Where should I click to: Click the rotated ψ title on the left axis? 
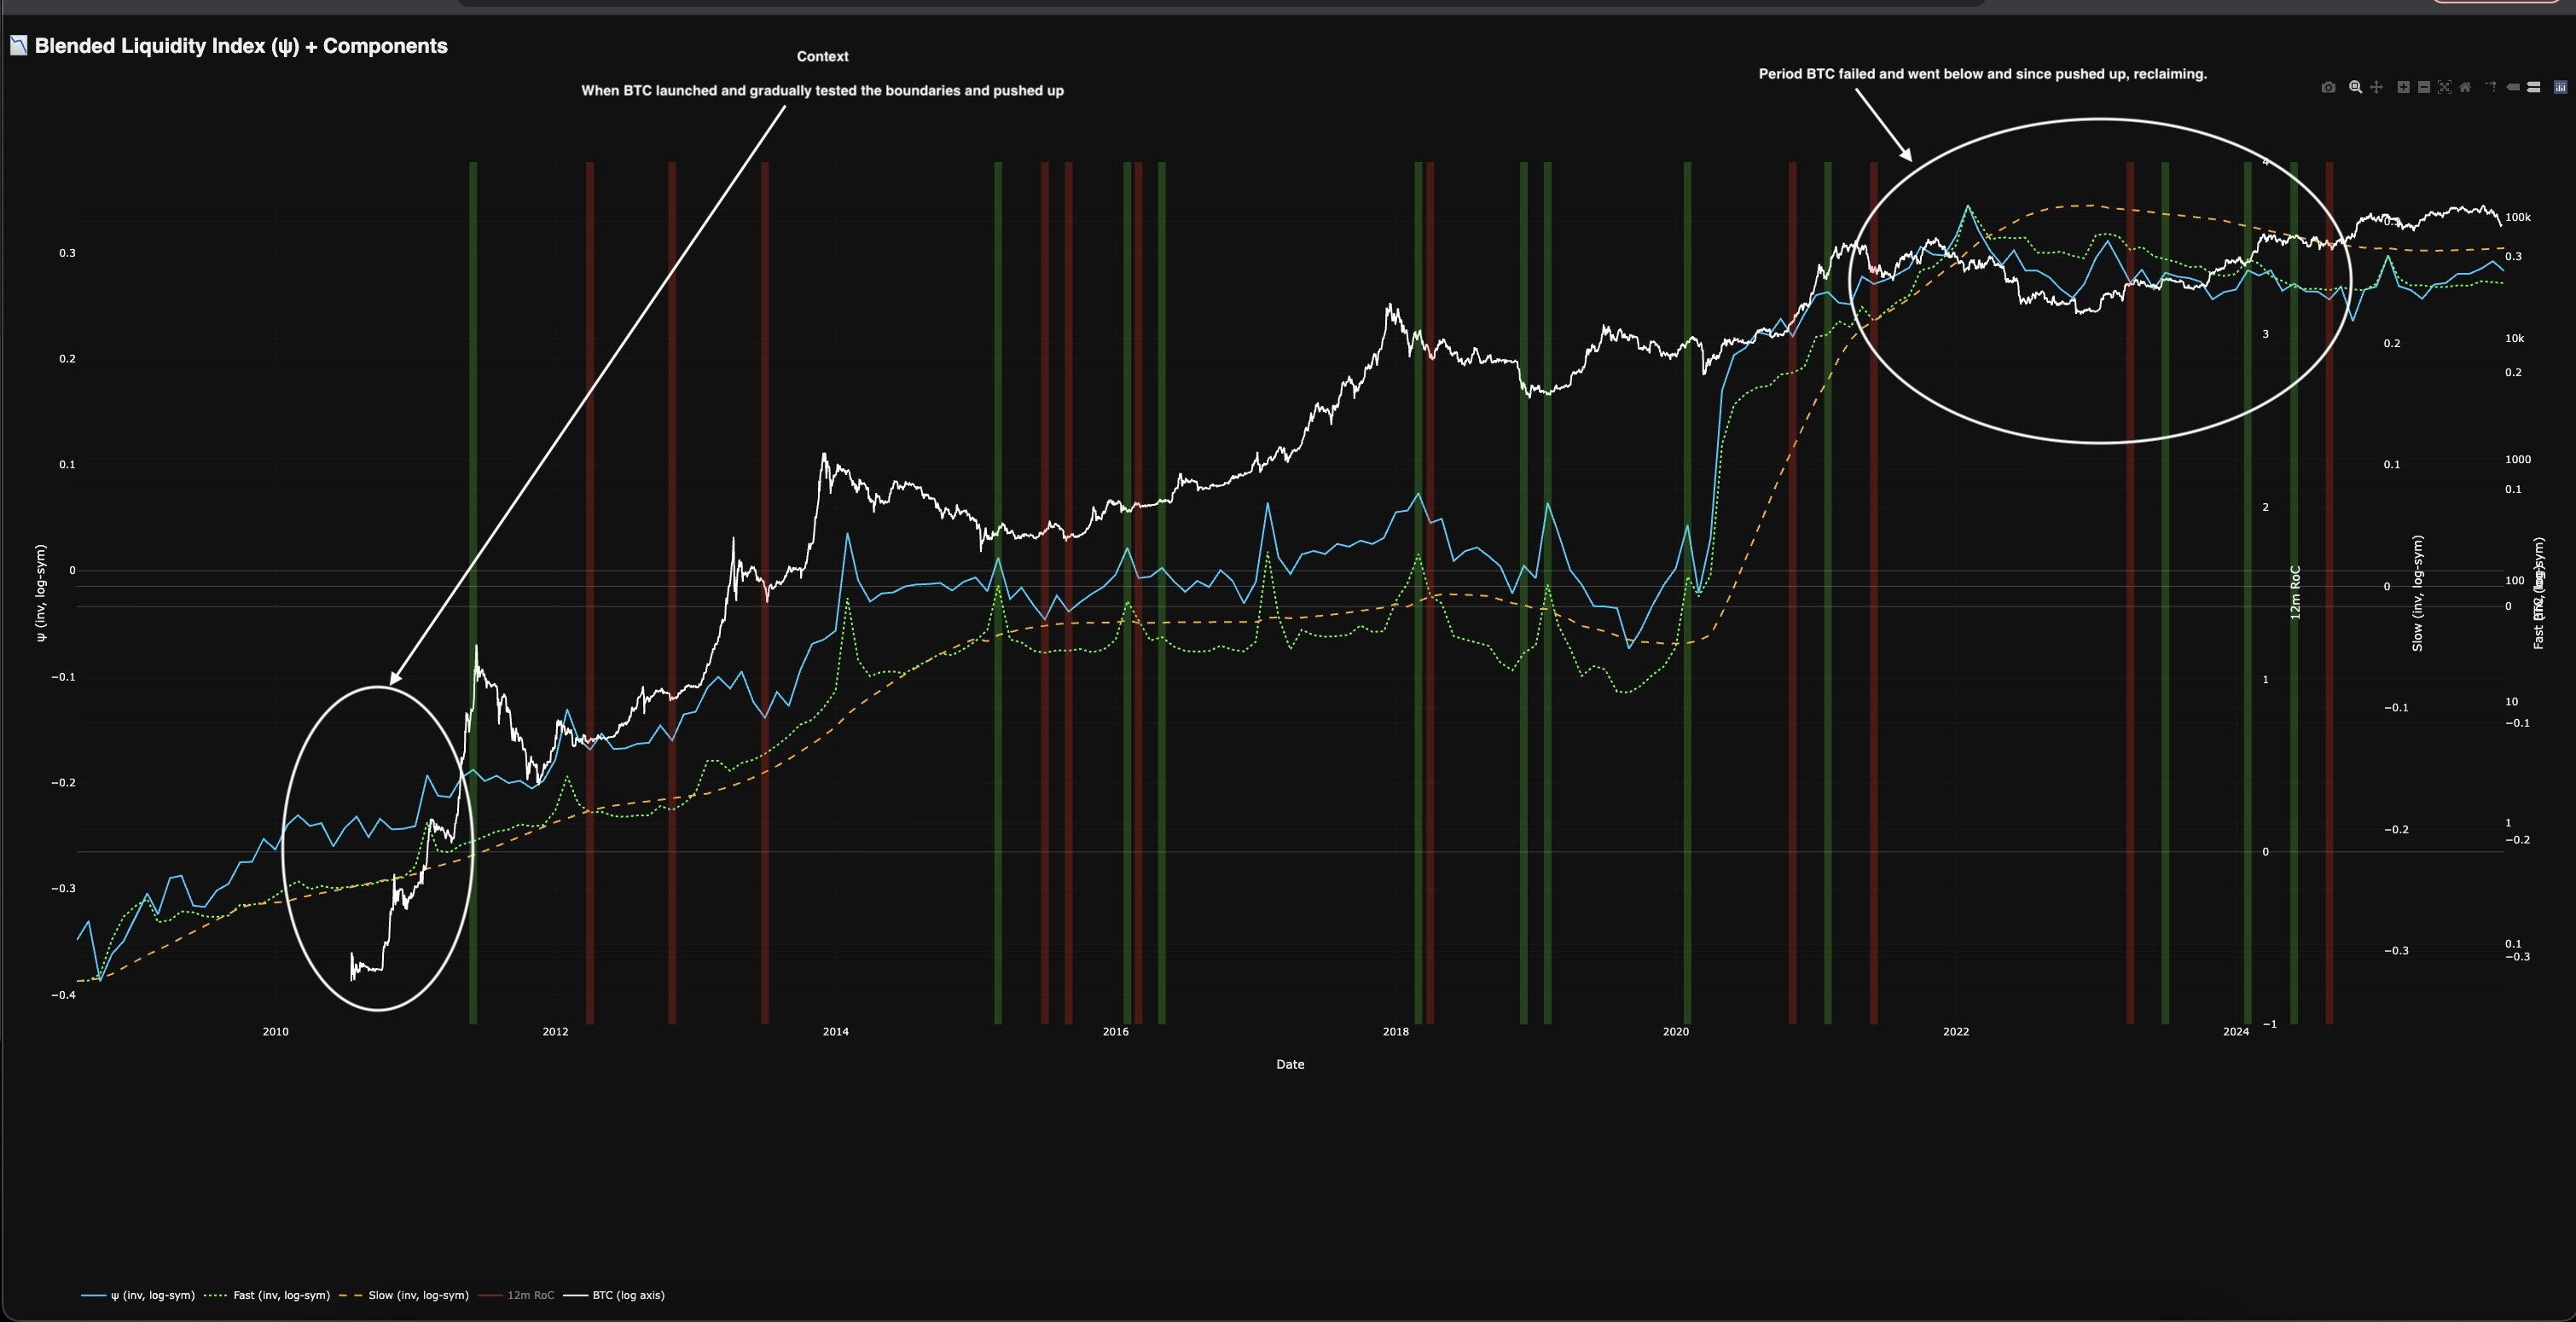point(41,593)
